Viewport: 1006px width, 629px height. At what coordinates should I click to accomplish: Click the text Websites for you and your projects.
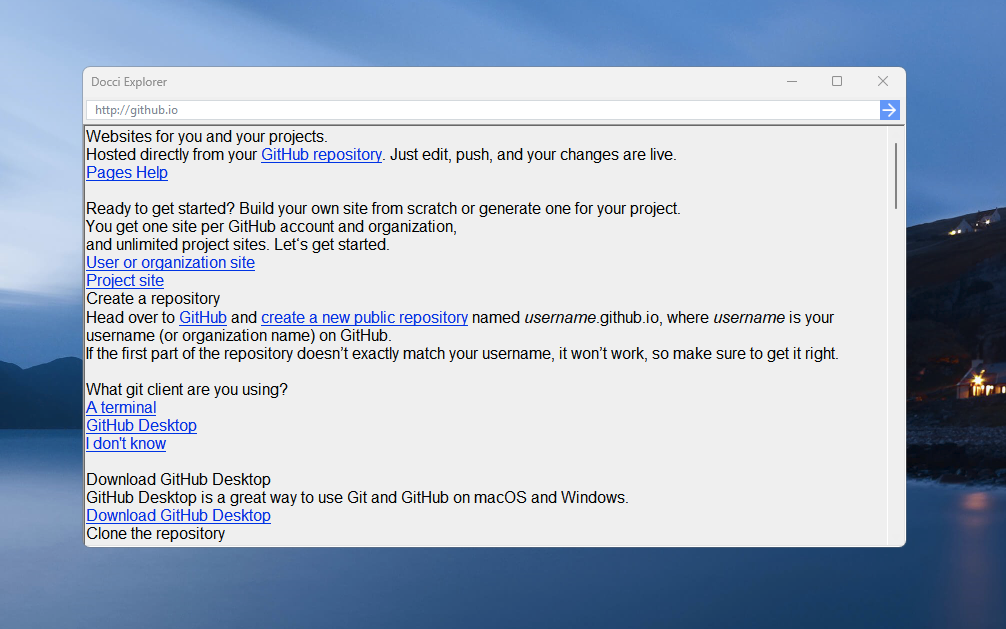click(x=207, y=137)
